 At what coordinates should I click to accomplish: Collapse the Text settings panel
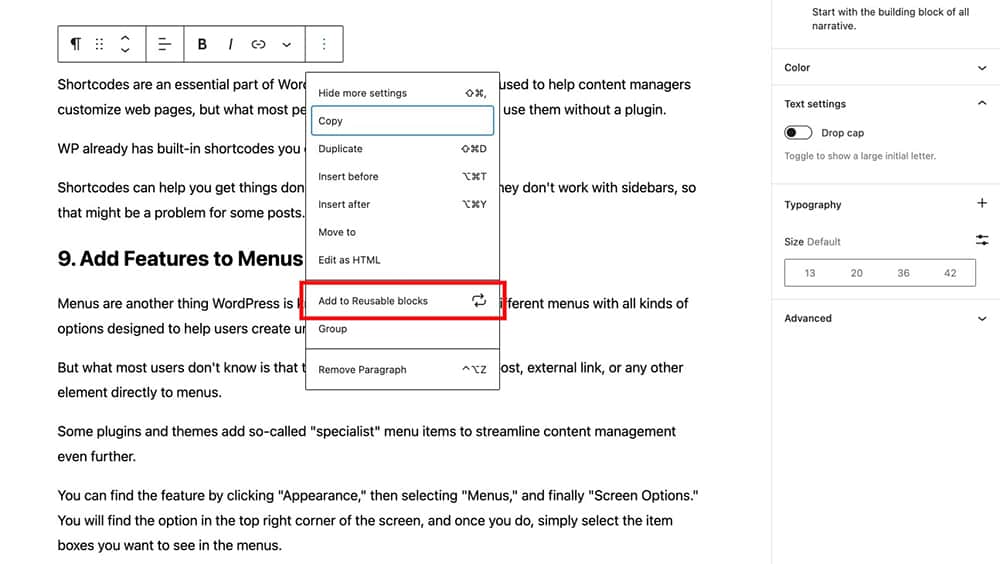coord(886,104)
